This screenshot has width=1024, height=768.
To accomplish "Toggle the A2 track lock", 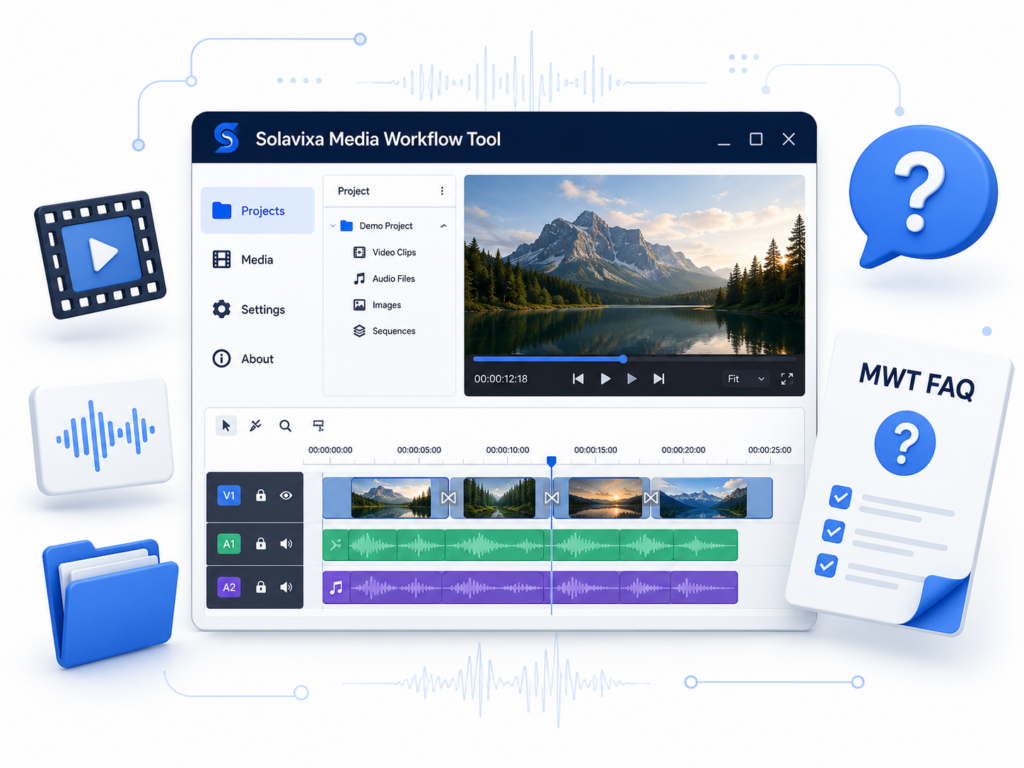I will [261, 587].
